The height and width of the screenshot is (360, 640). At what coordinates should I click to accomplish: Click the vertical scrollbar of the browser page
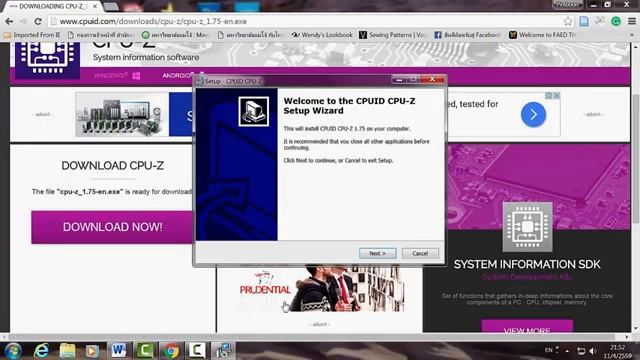636,159
